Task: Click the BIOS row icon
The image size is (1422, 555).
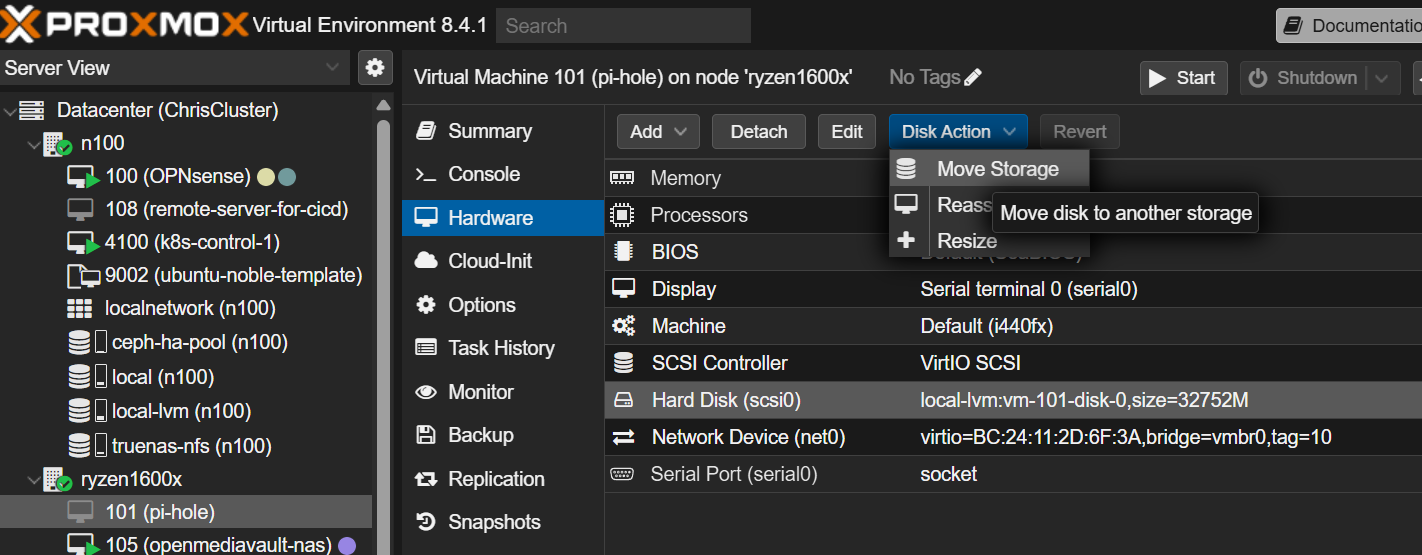Action: pyautogui.click(x=623, y=252)
